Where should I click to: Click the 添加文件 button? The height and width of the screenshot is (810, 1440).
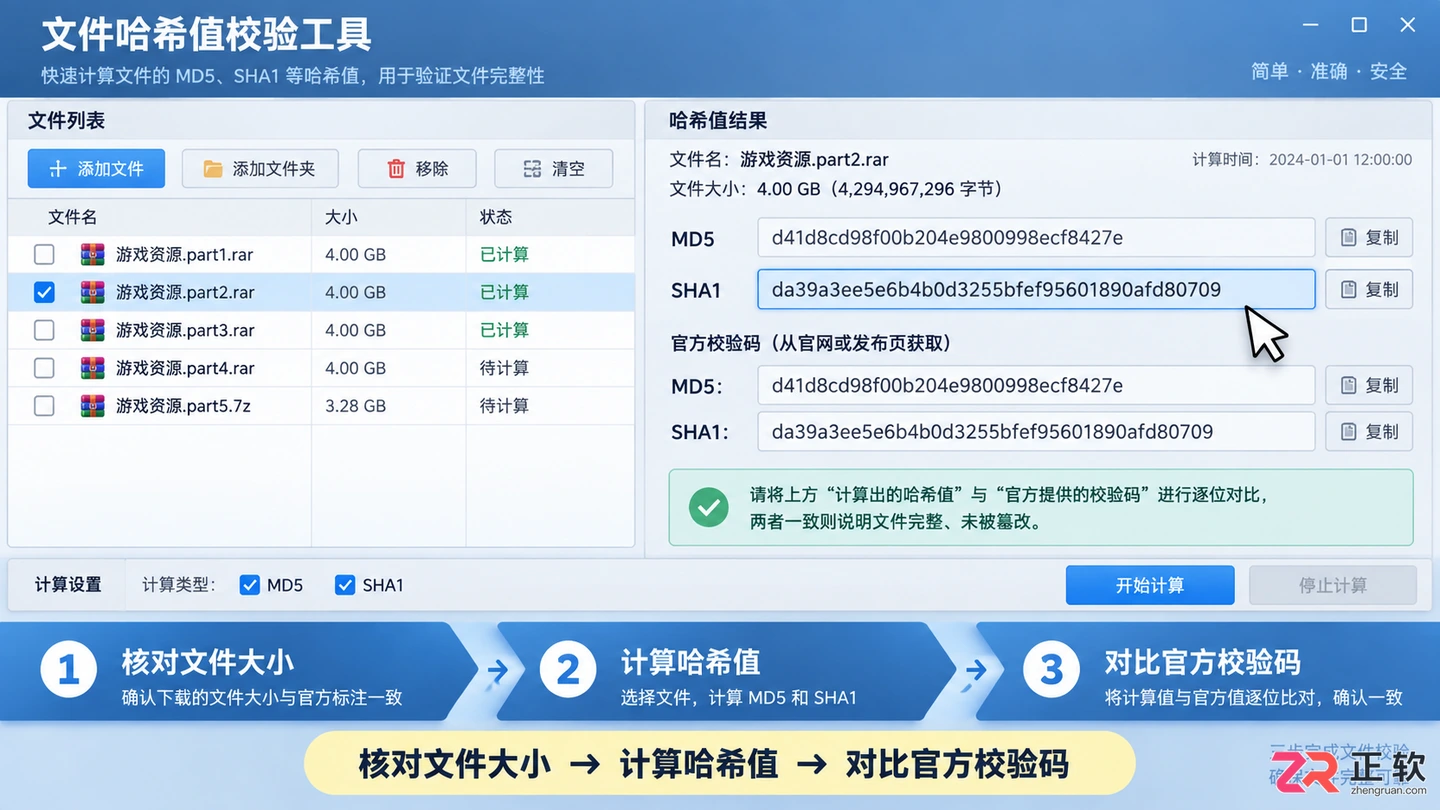(96, 169)
